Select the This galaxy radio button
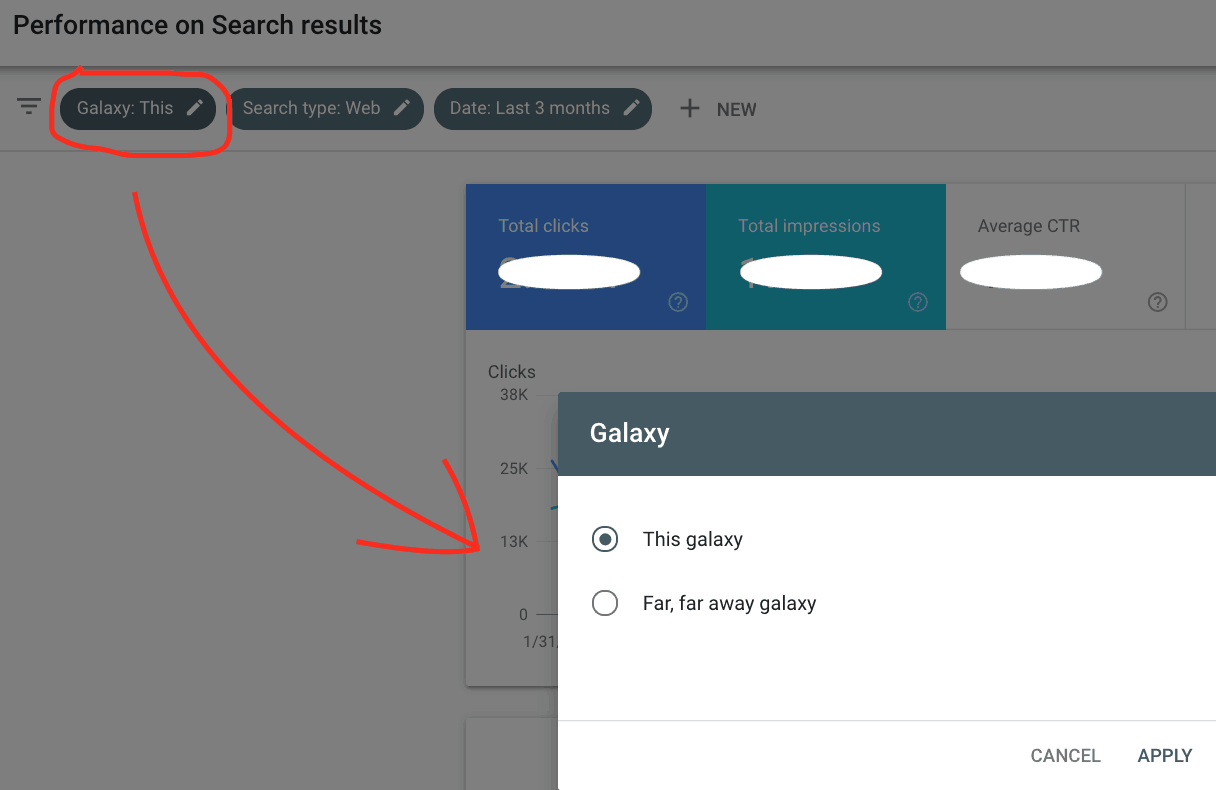This screenshot has height=790, width=1216. (x=605, y=539)
